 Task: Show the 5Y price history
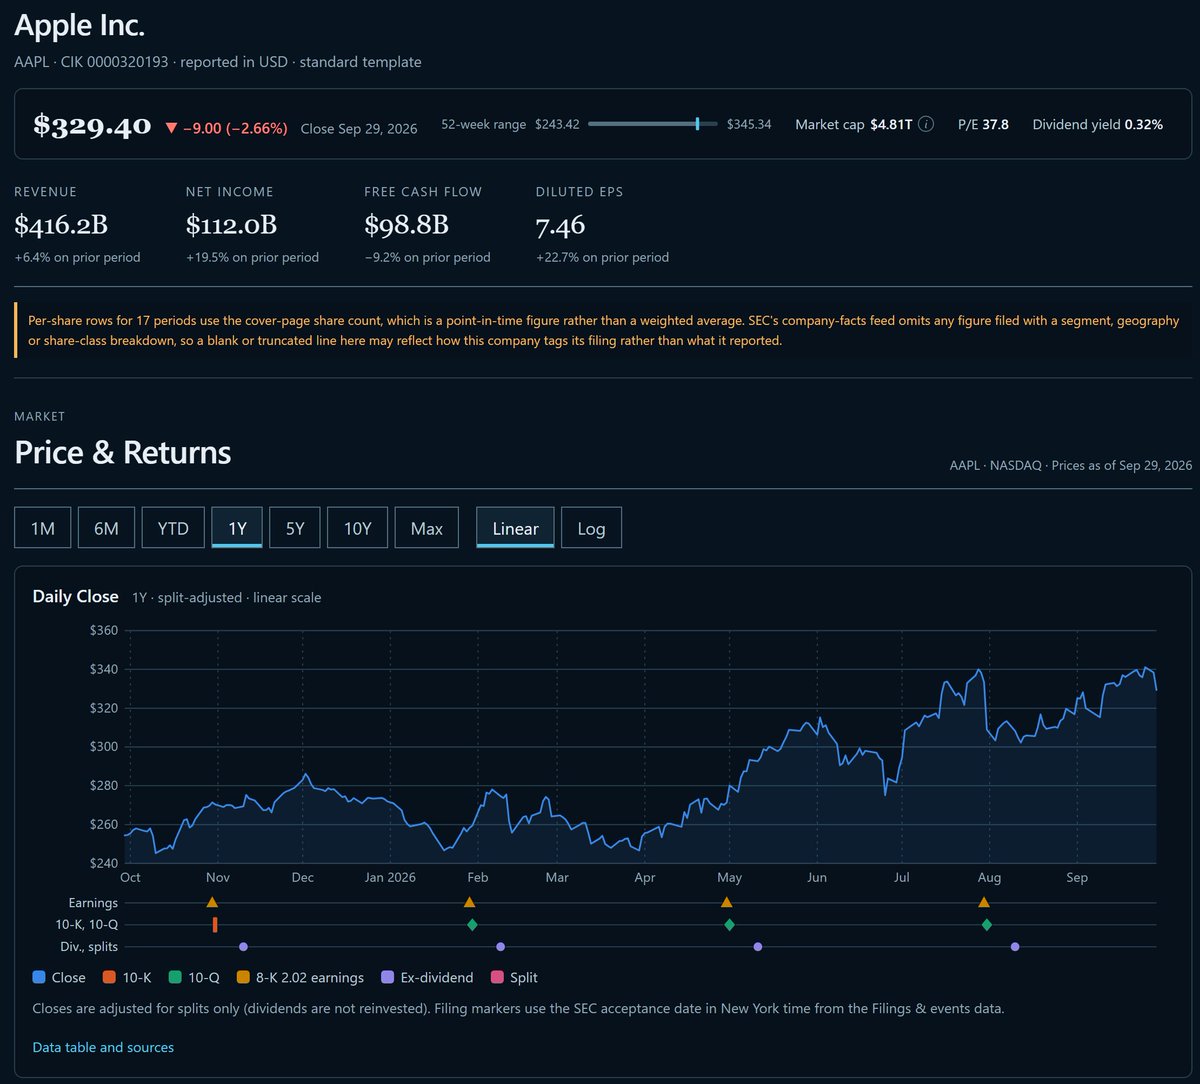click(x=295, y=528)
